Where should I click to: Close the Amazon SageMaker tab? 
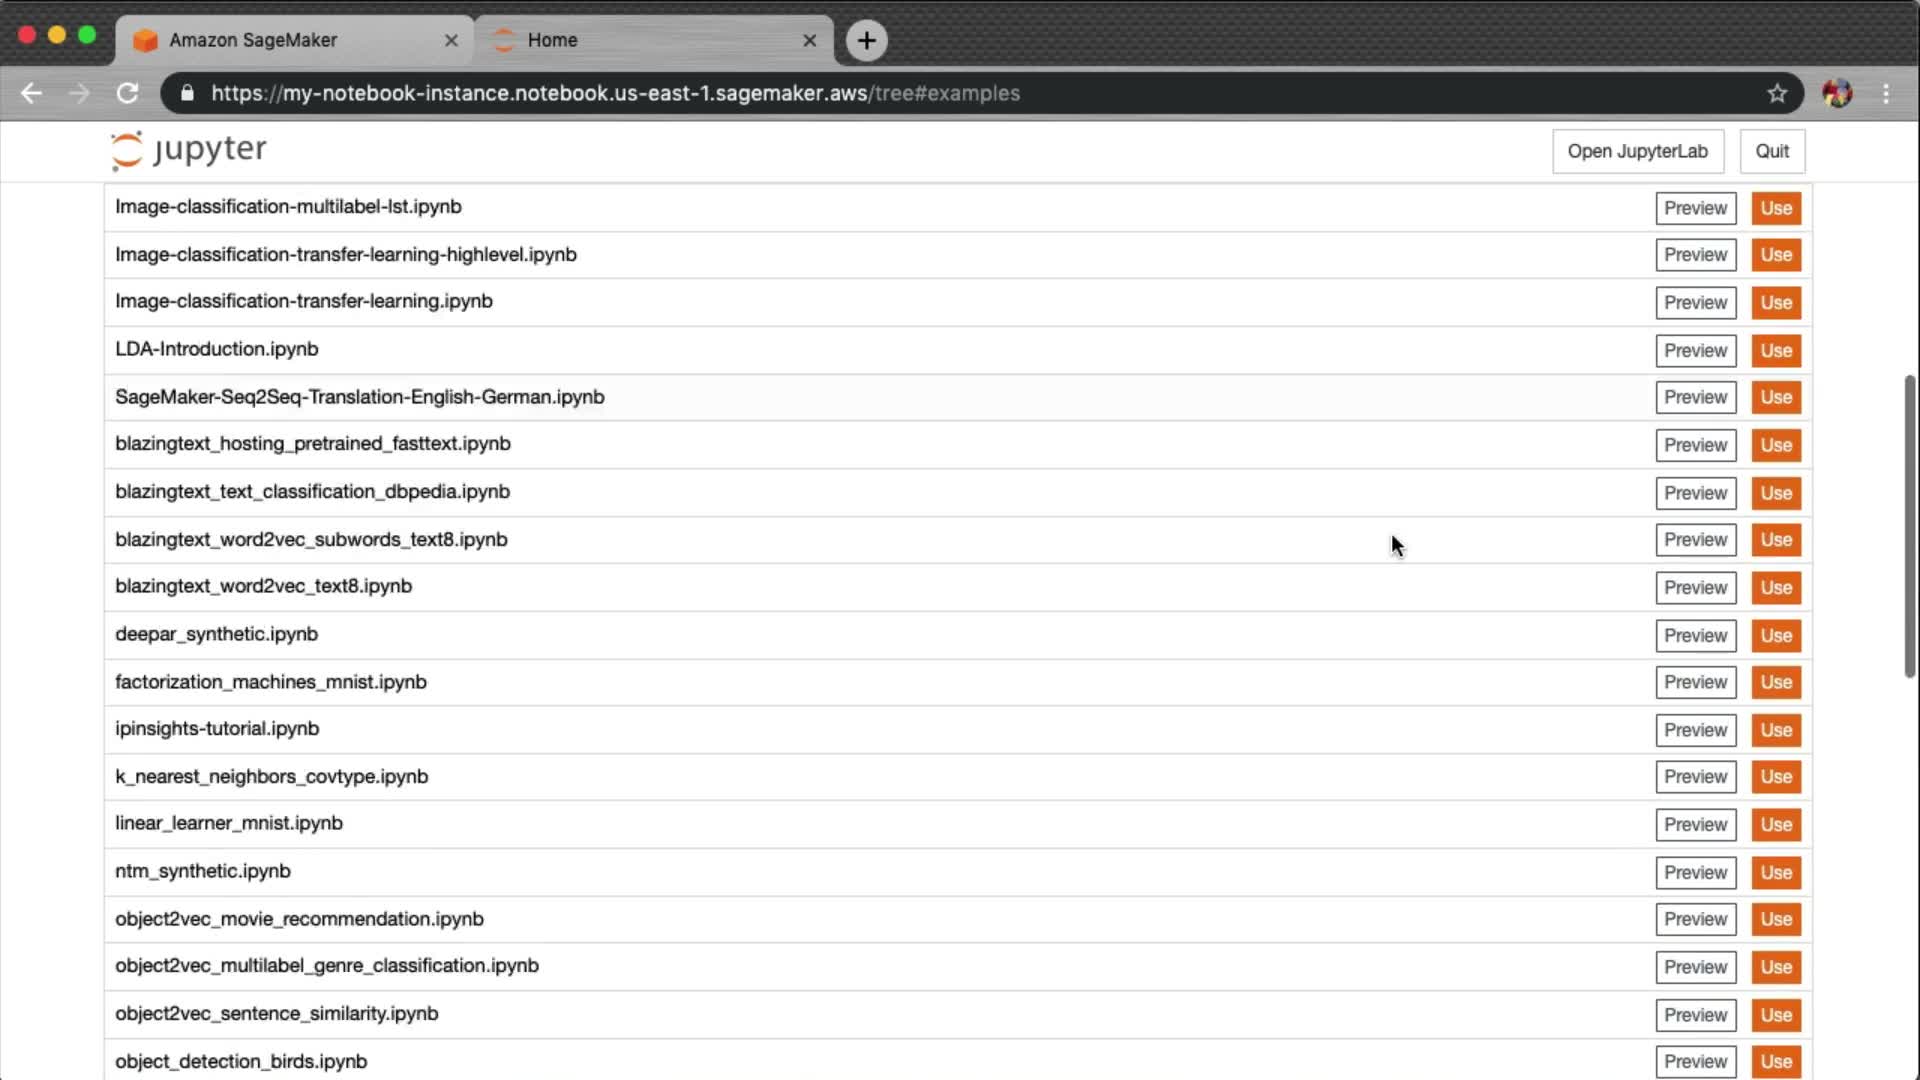coord(451,40)
